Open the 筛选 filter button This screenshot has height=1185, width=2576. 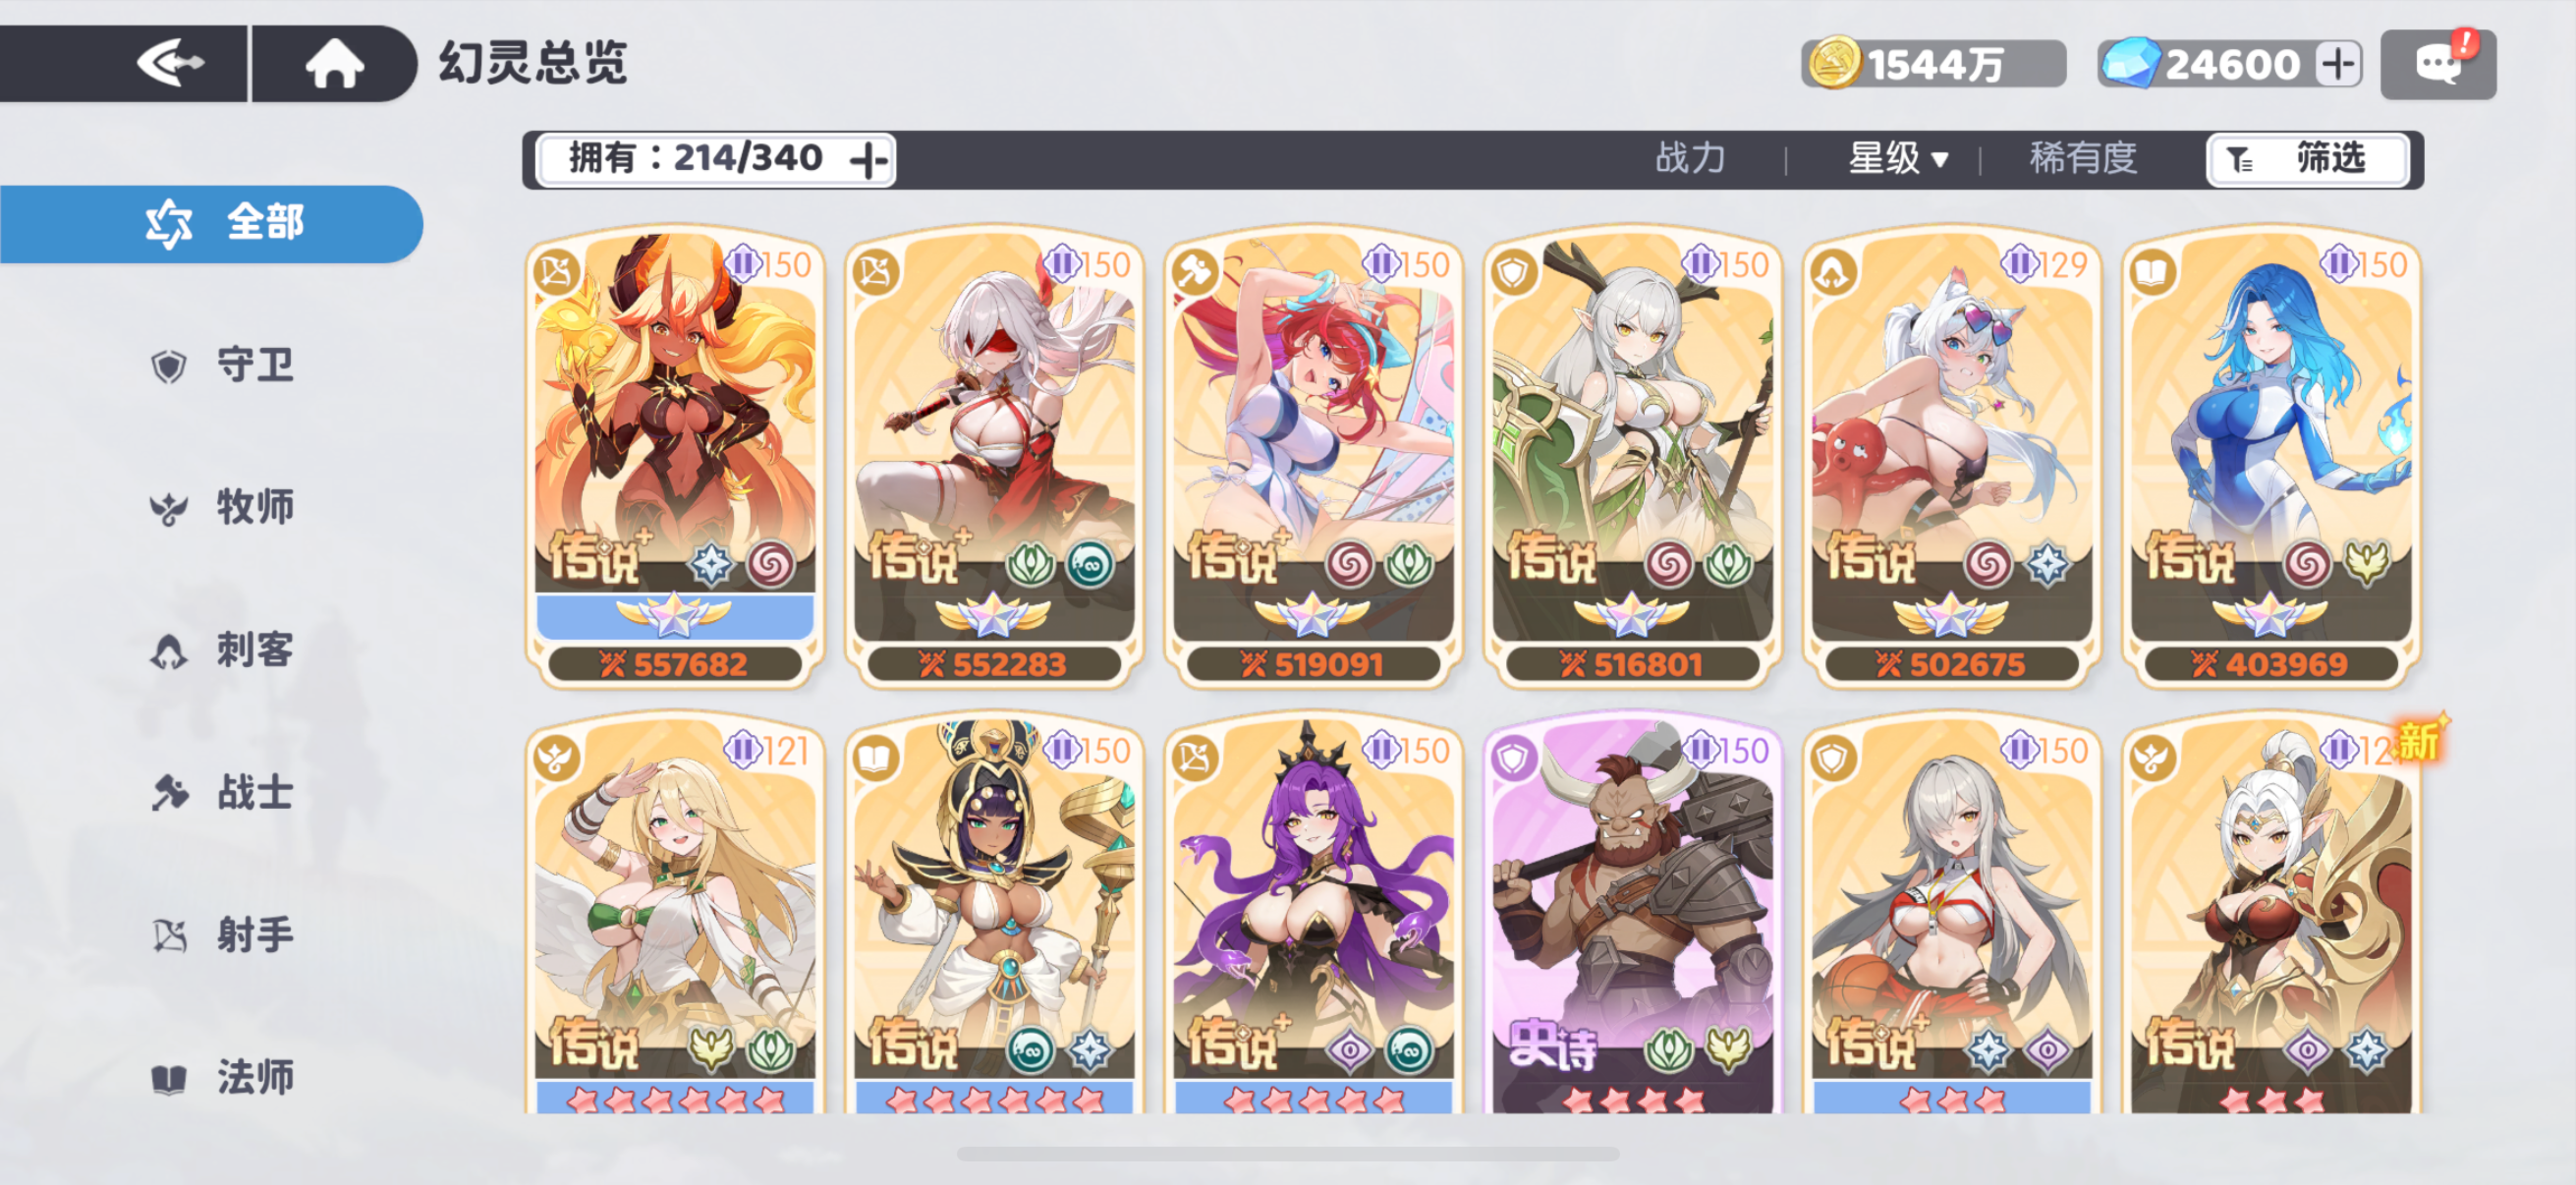coord(2307,159)
